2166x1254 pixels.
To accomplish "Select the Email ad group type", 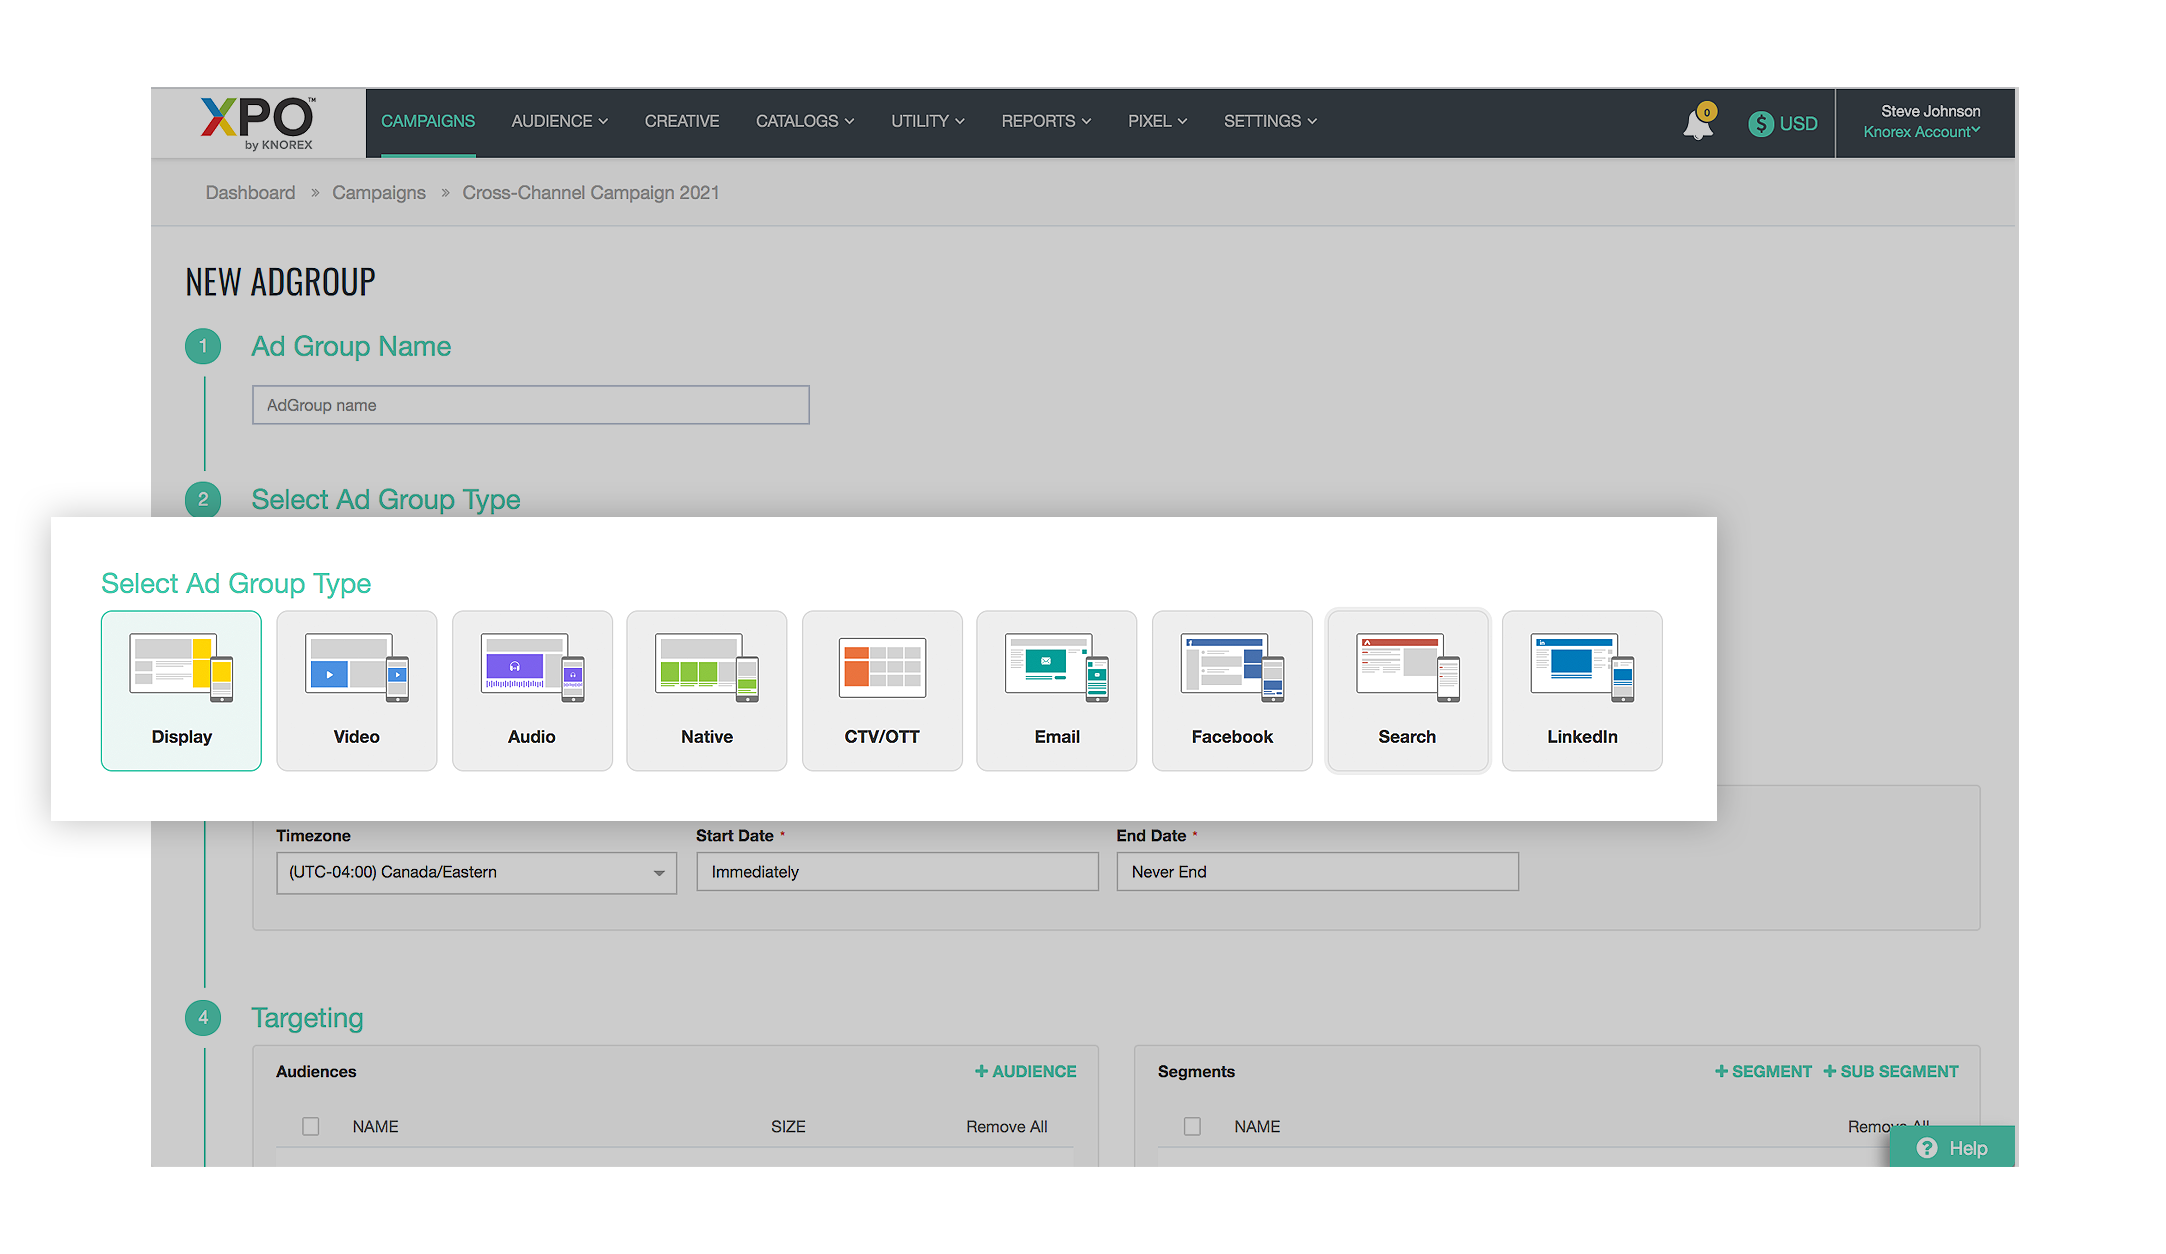I will click(x=1056, y=690).
